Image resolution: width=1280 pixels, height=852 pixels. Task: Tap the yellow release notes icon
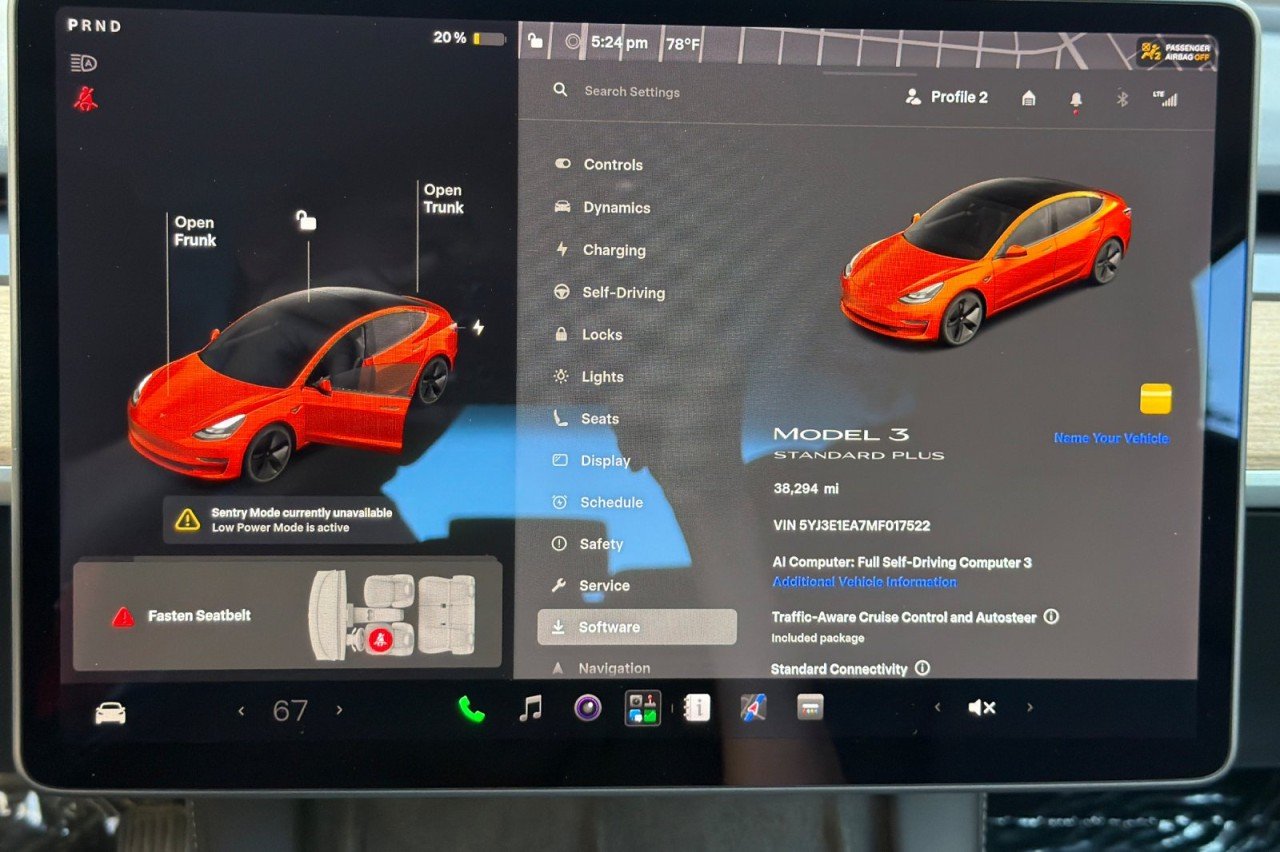[1156, 399]
